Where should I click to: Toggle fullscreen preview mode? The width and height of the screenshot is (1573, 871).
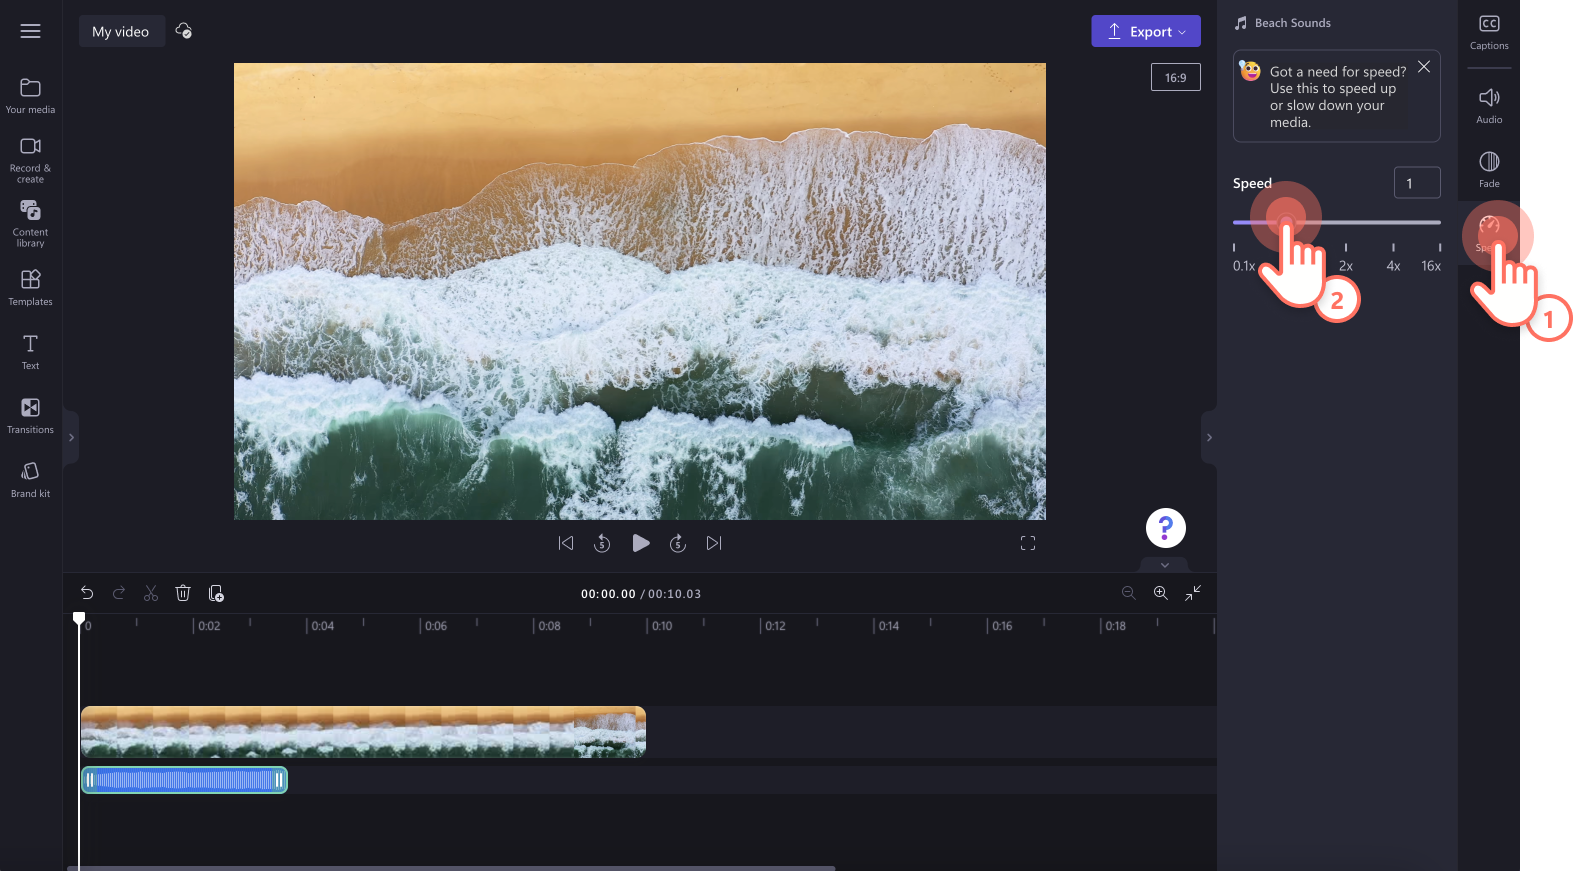[1028, 543]
